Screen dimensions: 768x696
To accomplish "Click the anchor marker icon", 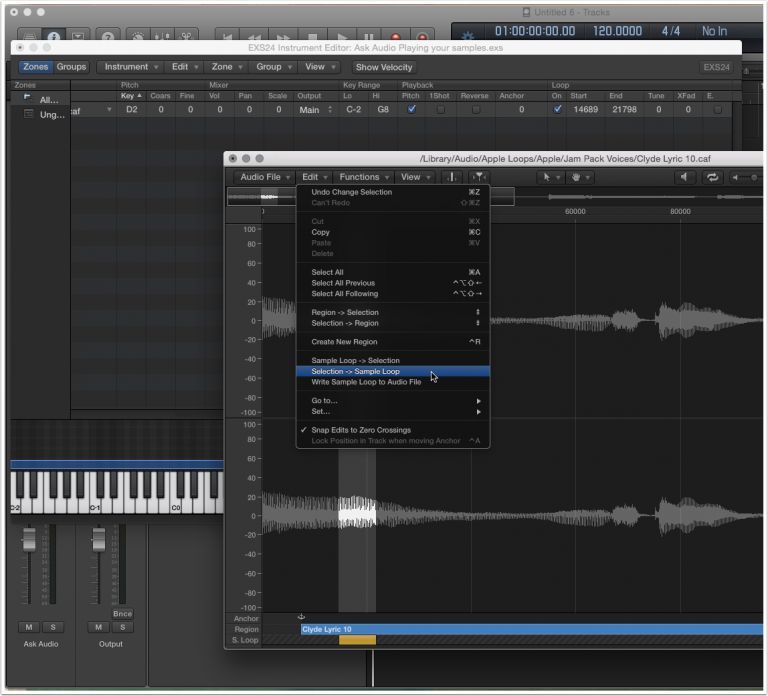I will point(301,617).
